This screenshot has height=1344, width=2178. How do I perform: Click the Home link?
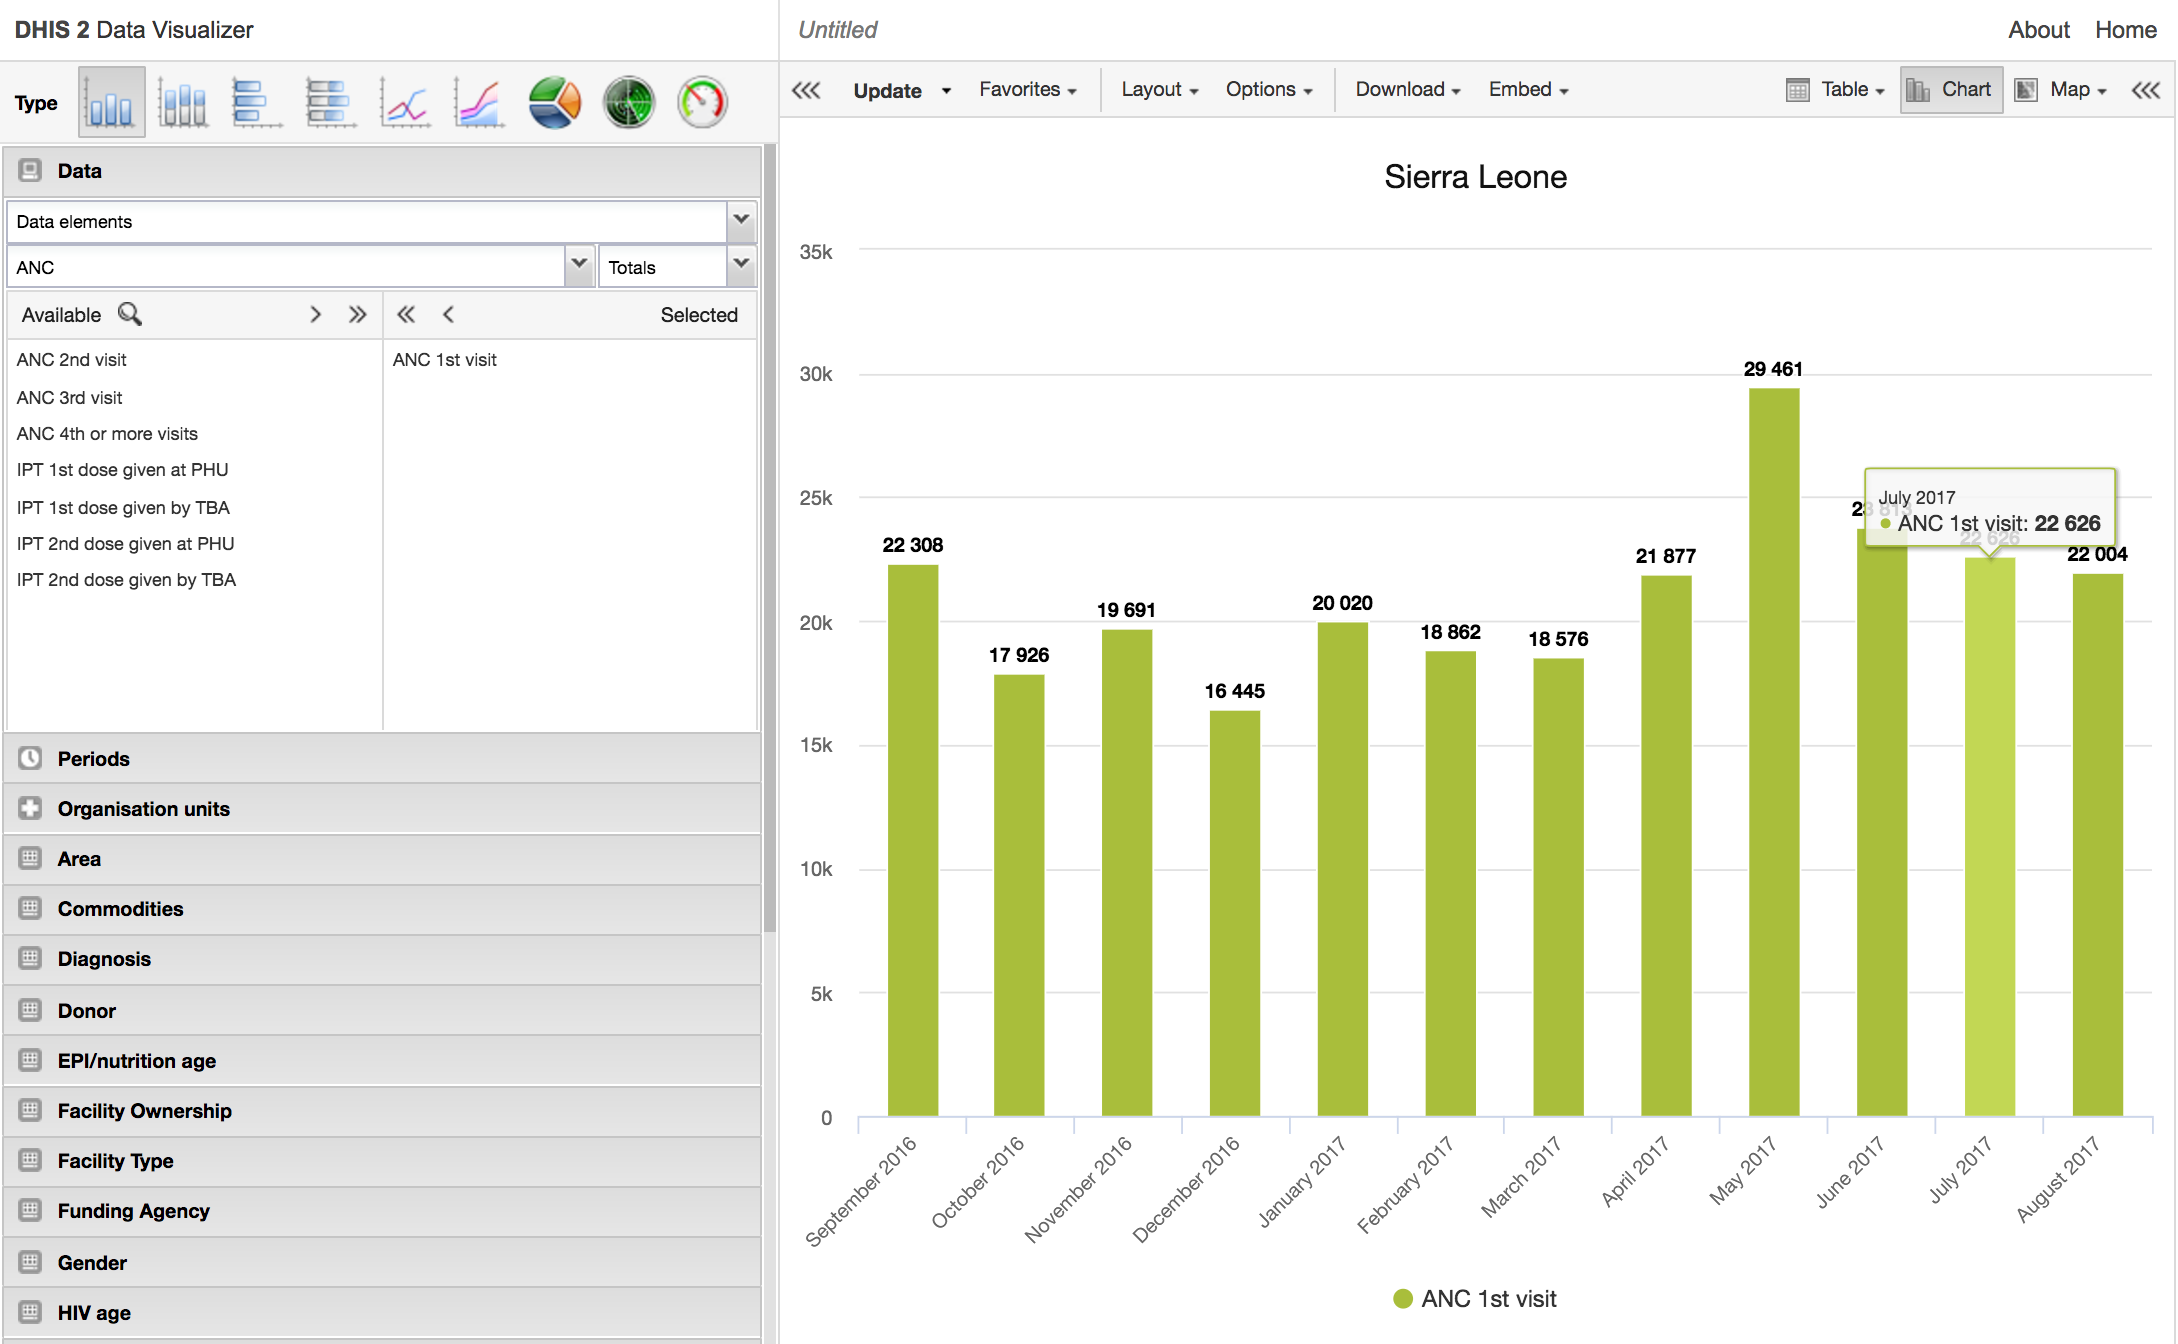(2125, 30)
